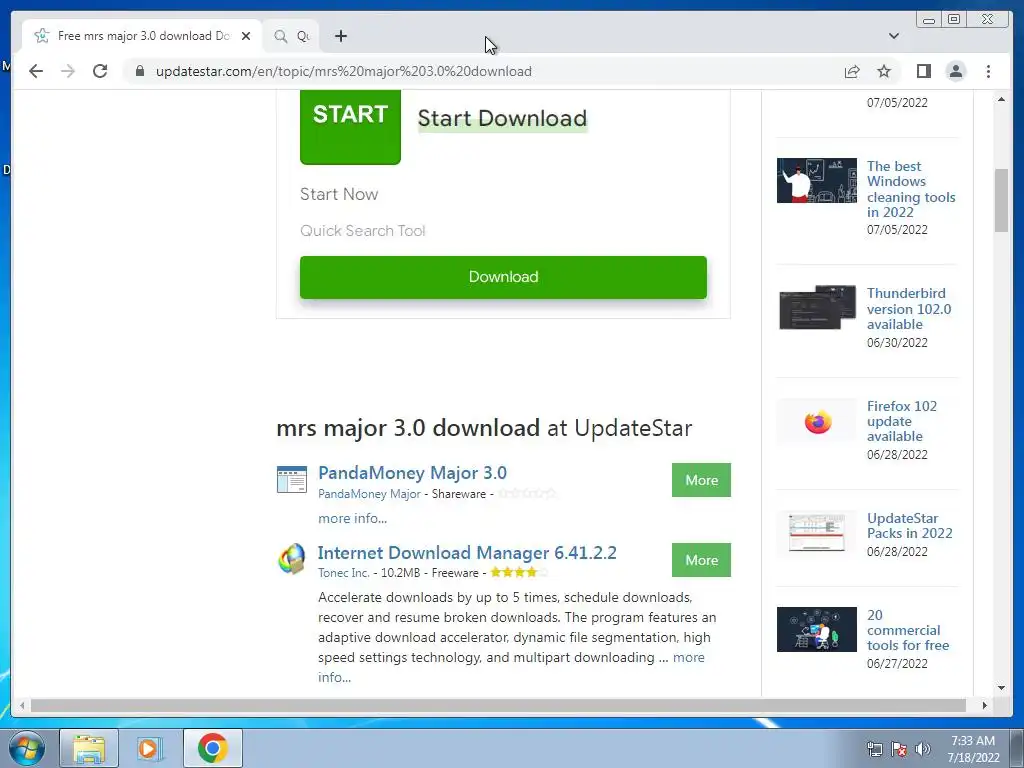Close the 'Free mrs major 3.0 download' tab
The image size is (1024, 768).
point(246,36)
